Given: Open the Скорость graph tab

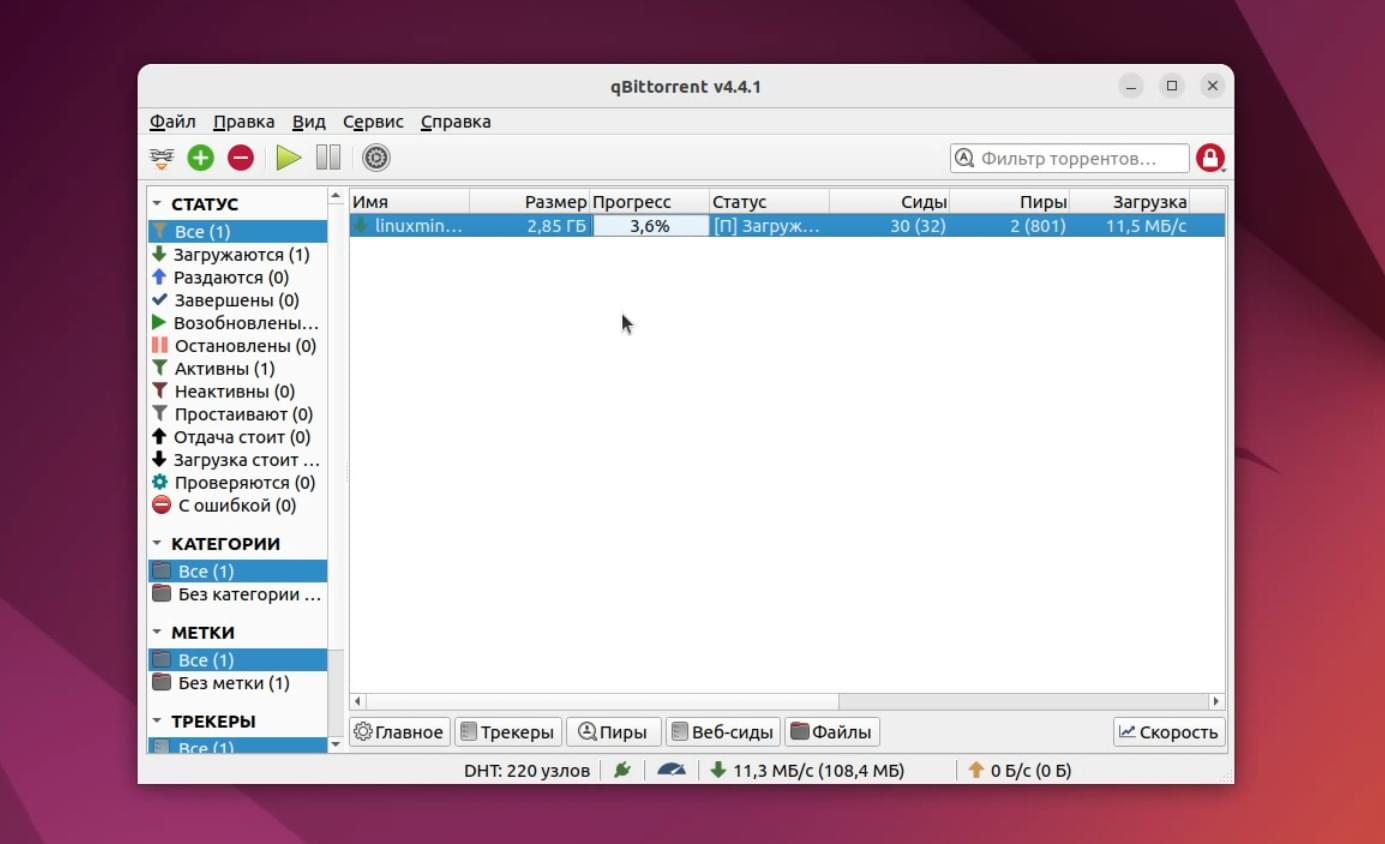Looking at the screenshot, I should pos(1169,732).
